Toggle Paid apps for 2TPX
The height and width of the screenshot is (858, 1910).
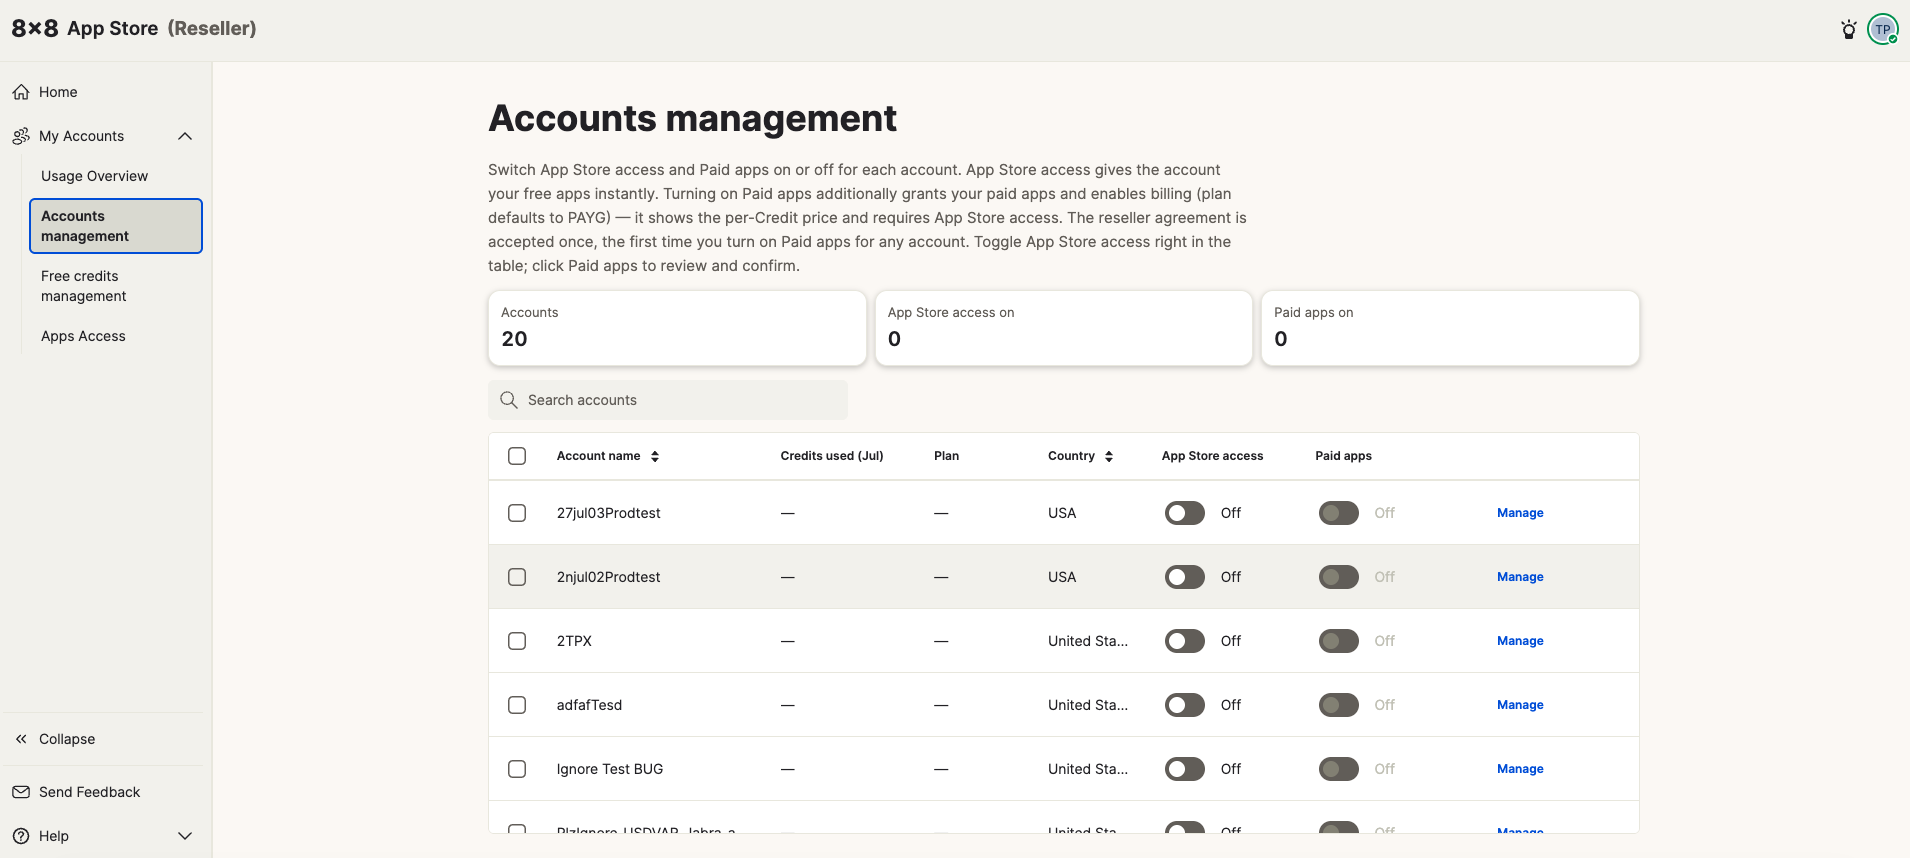point(1339,641)
